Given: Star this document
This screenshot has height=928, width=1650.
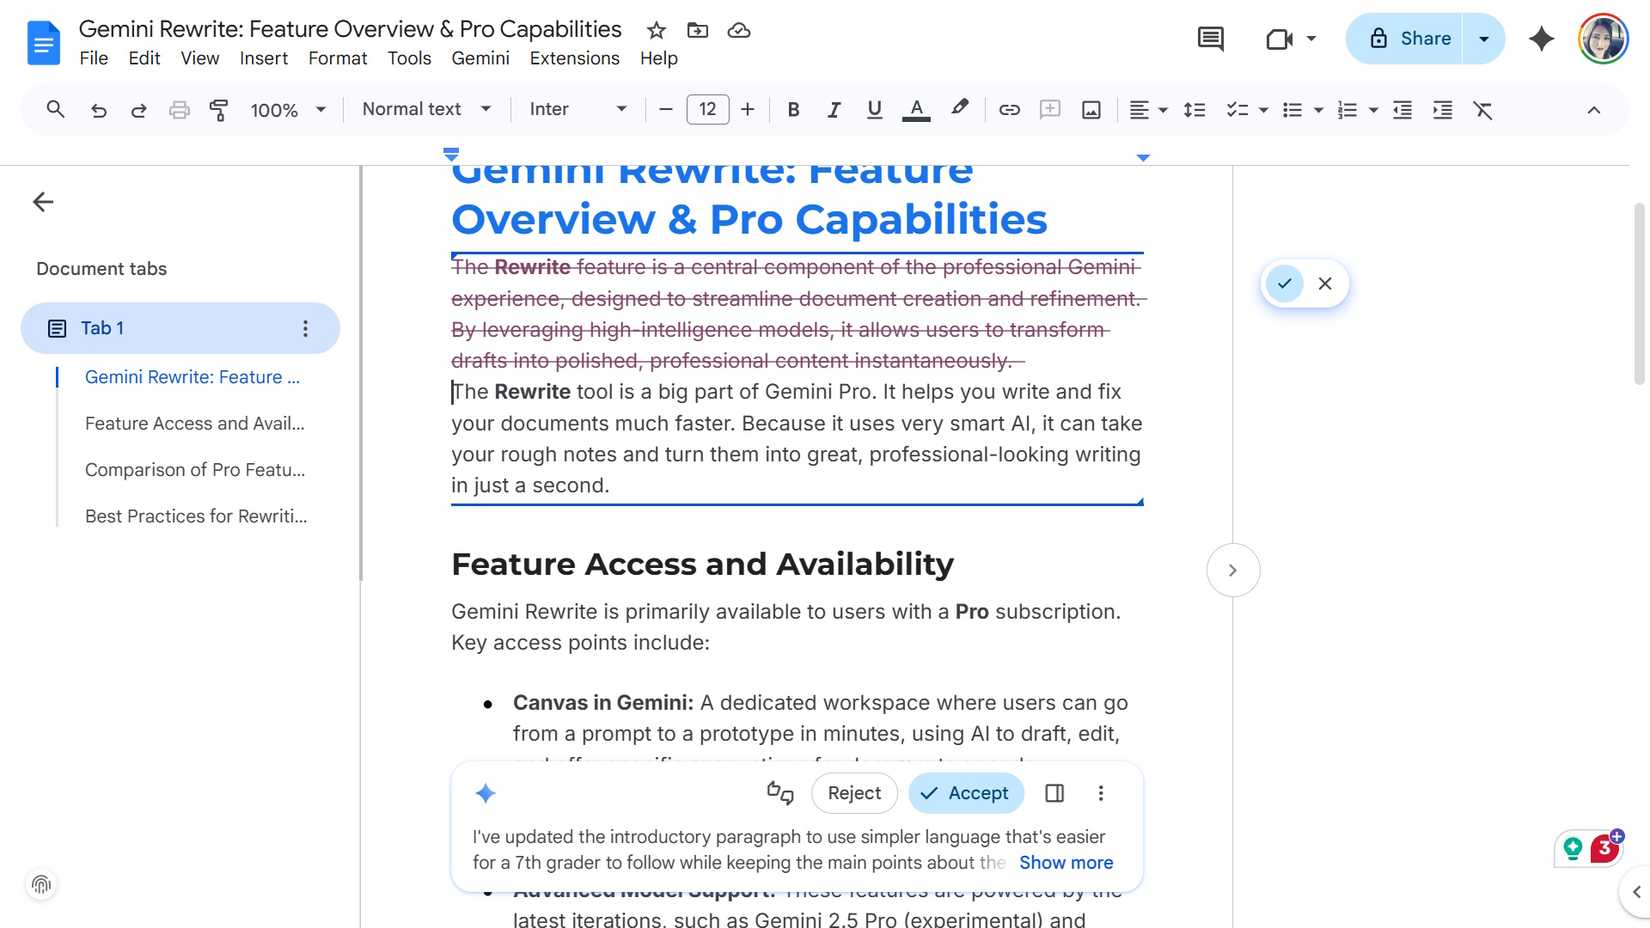Looking at the screenshot, I should pos(656,30).
